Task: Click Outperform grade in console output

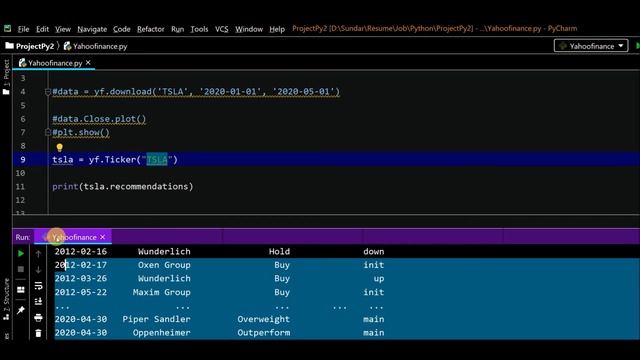Action: [x=264, y=333]
